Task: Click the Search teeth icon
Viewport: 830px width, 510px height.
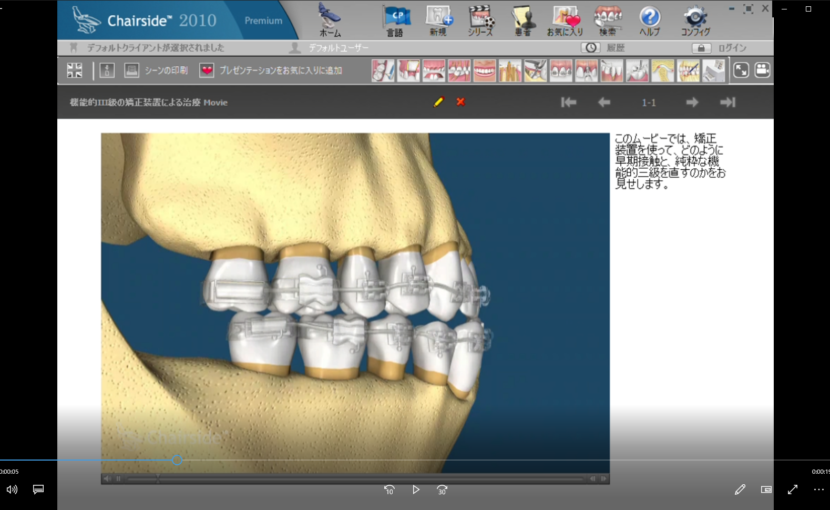Action: point(606,18)
